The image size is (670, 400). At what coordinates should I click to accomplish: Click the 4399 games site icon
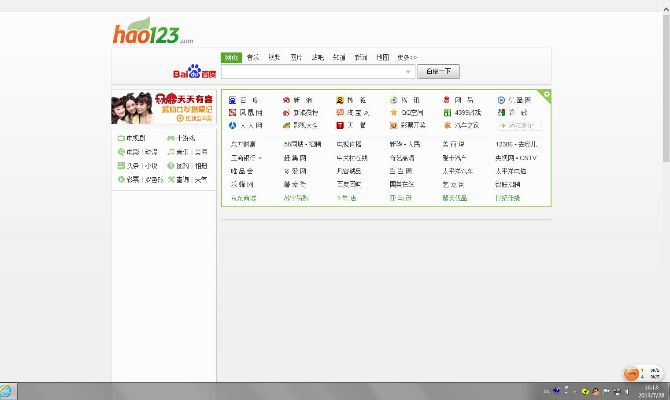point(448,113)
